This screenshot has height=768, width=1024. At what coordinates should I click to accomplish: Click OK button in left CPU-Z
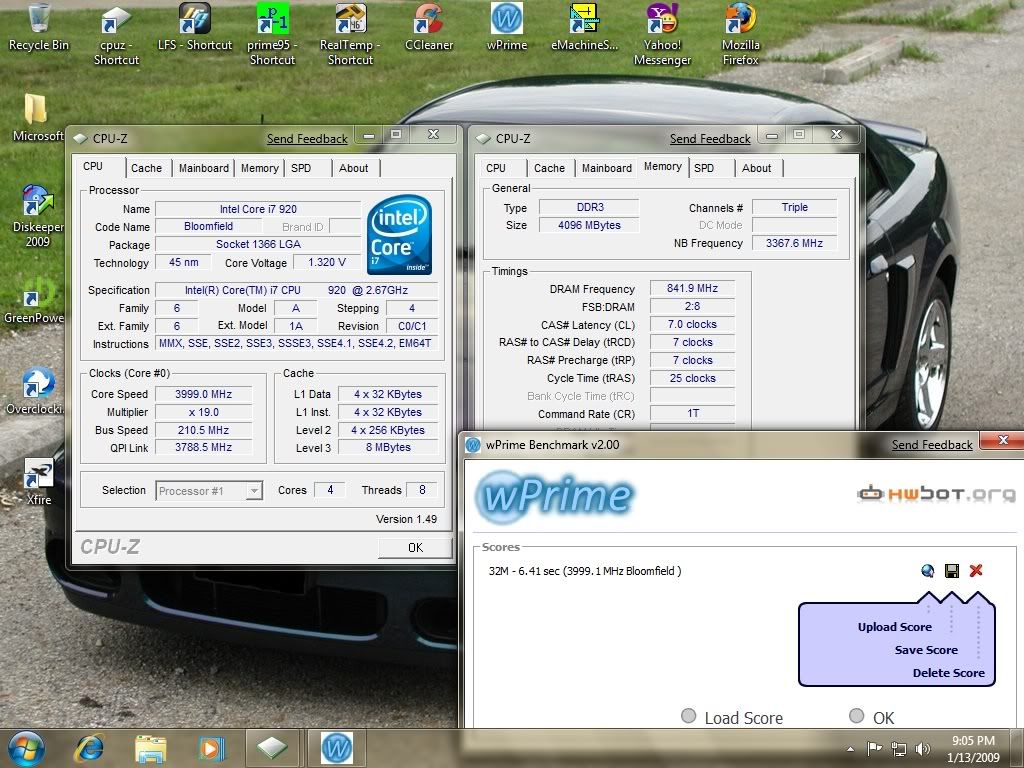pos(415,547)
